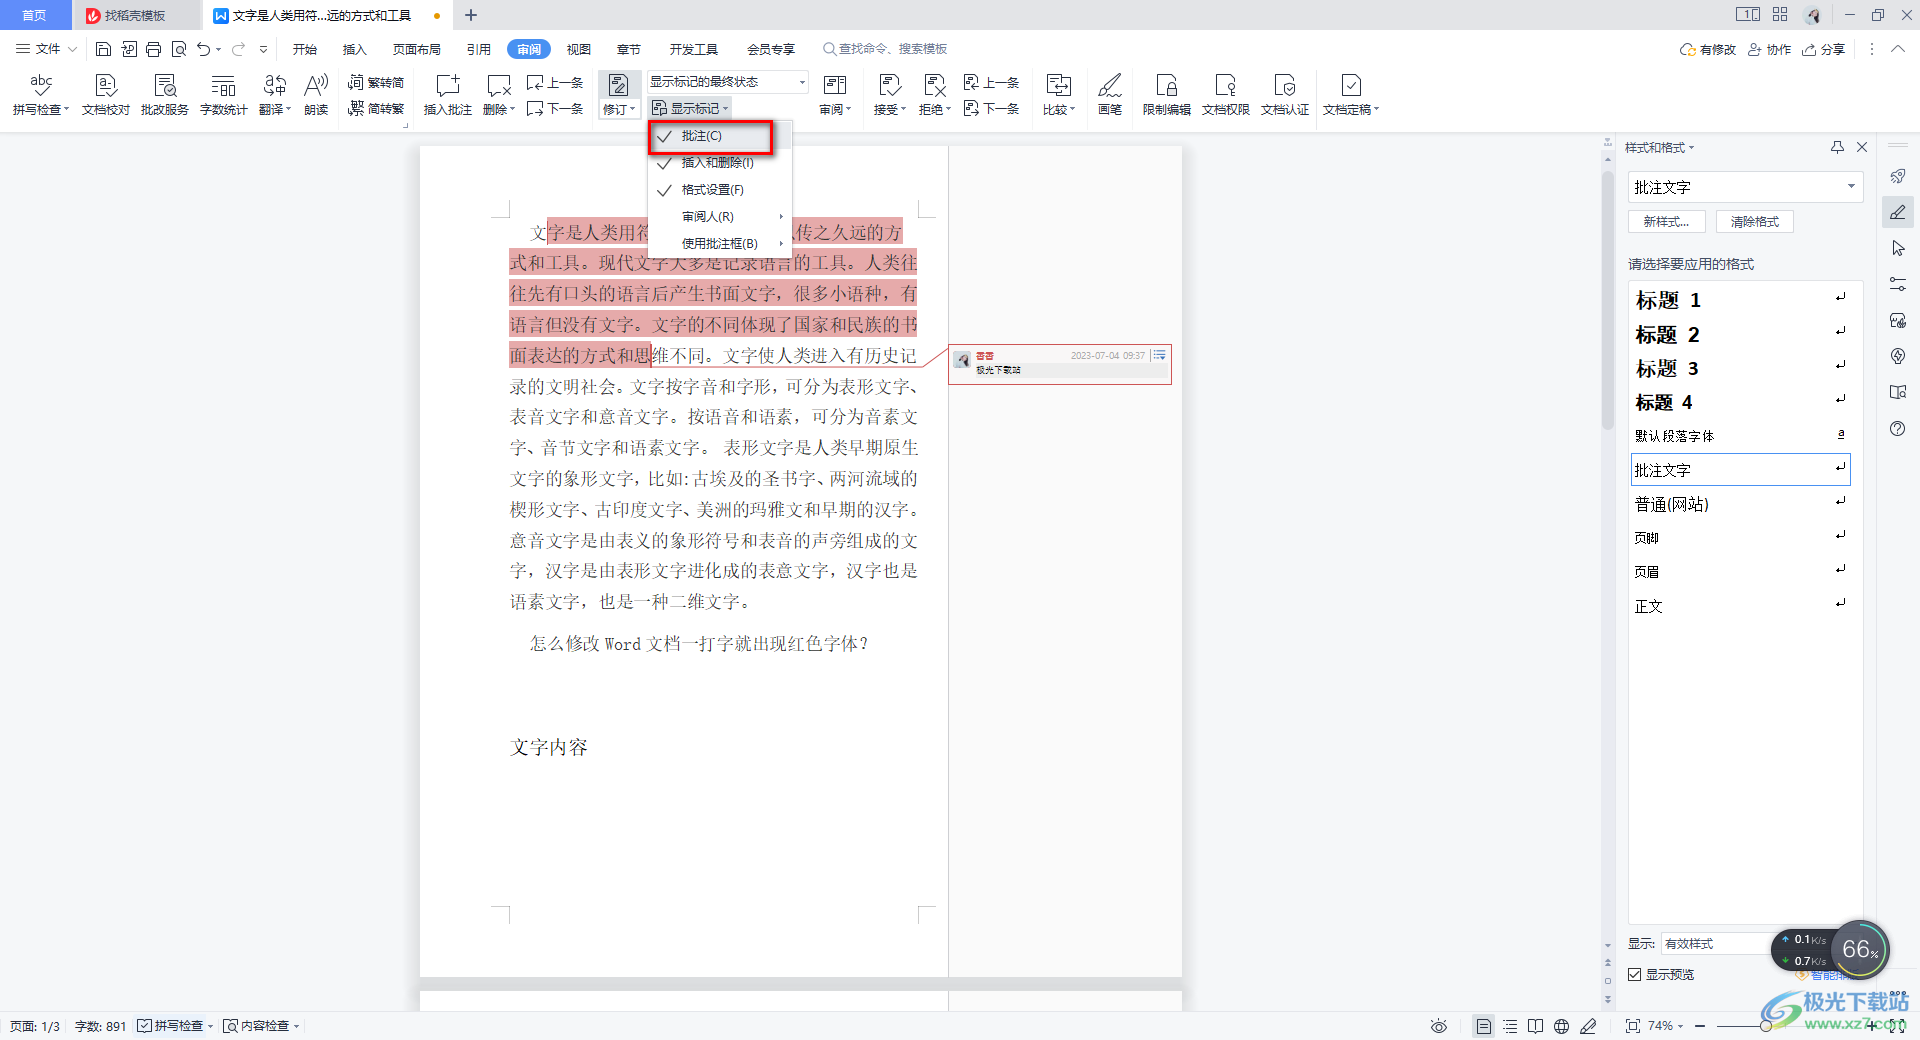Uncheck the 批注(C) menu entry

click(720, 136)
